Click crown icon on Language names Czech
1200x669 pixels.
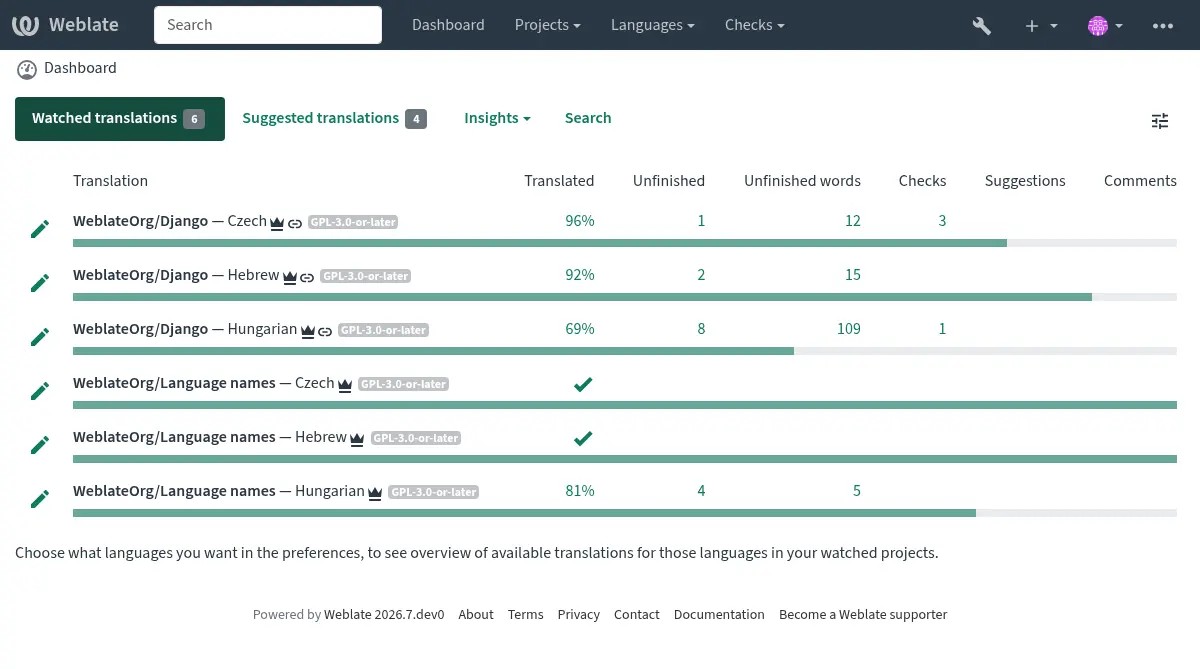click(x=345, y=385)
